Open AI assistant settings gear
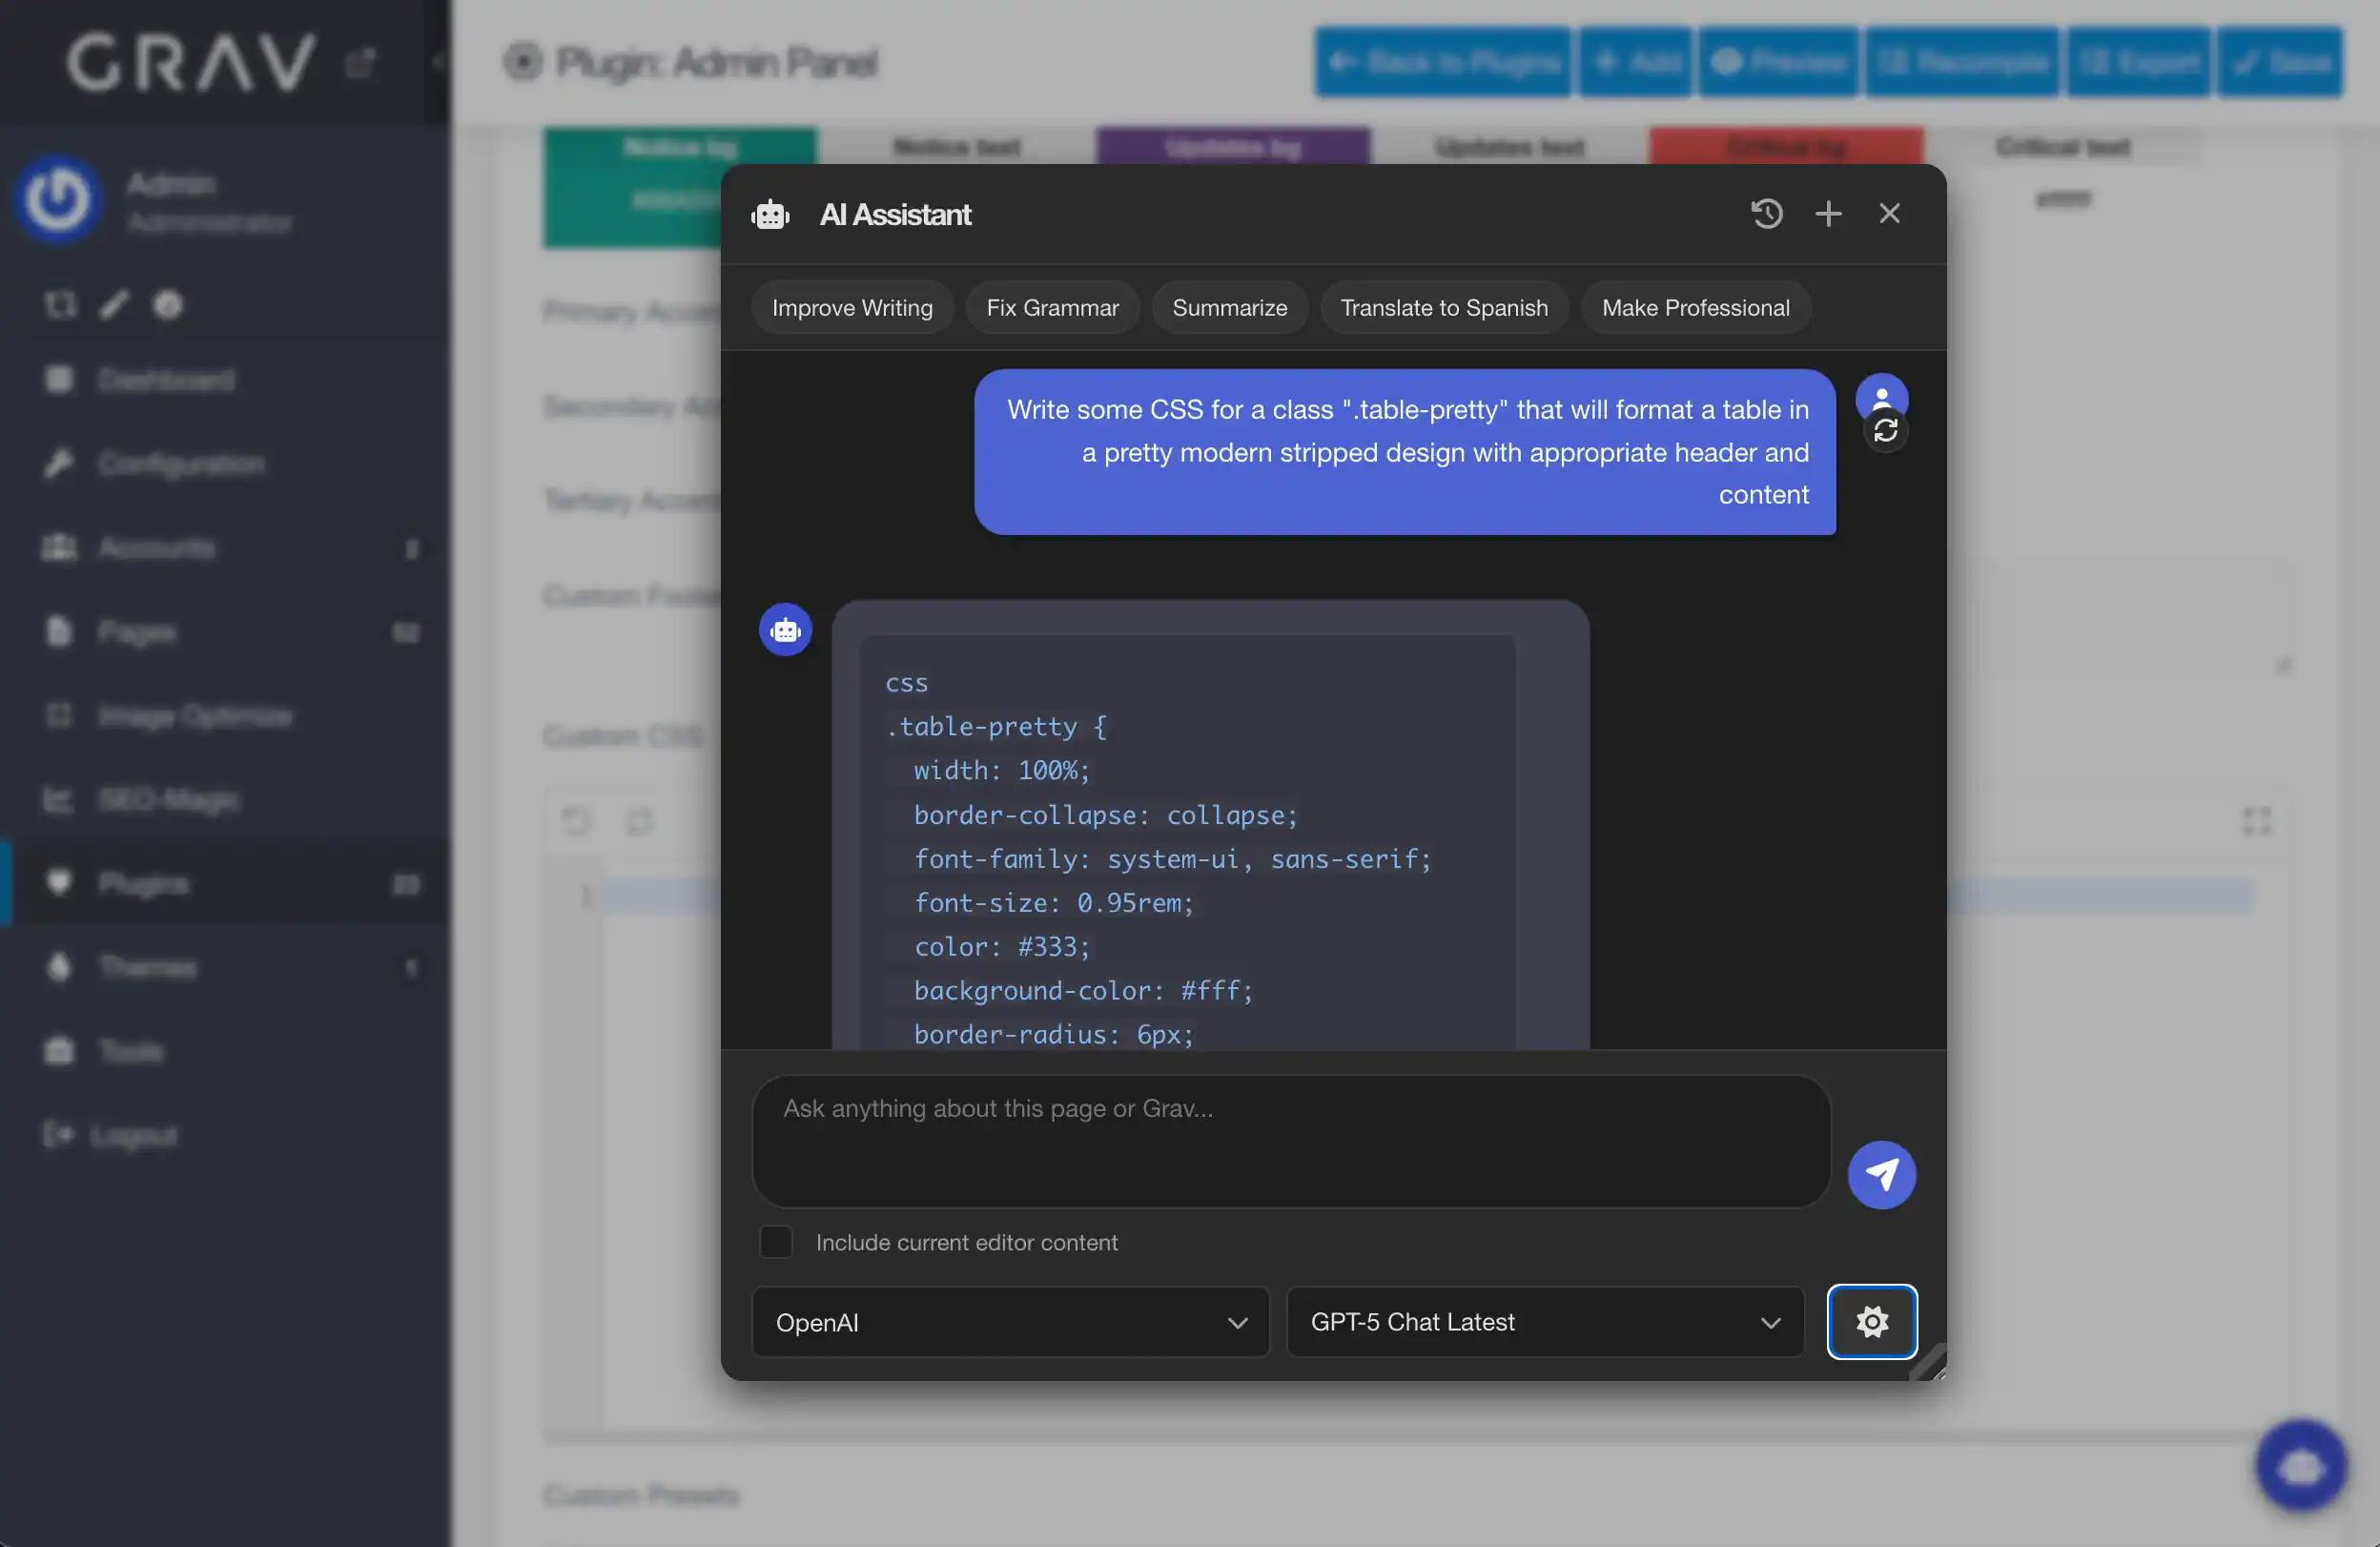 (1871, 1321)
